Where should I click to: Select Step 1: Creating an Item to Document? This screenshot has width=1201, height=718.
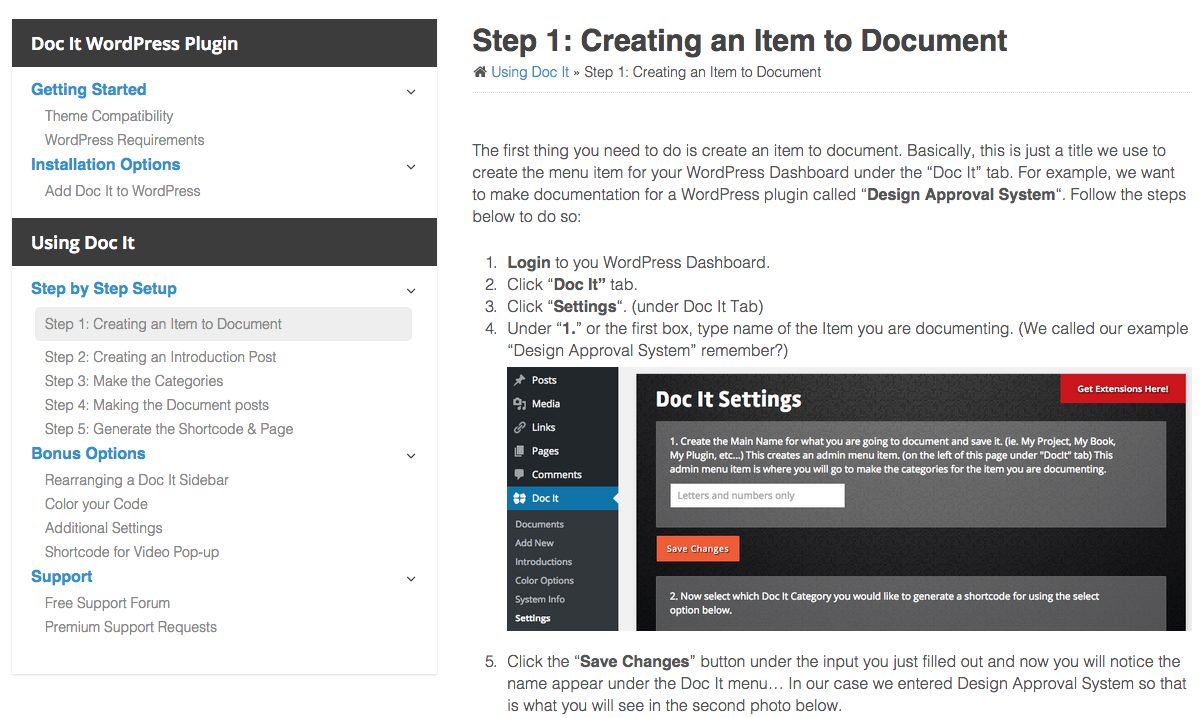point(223,324)
